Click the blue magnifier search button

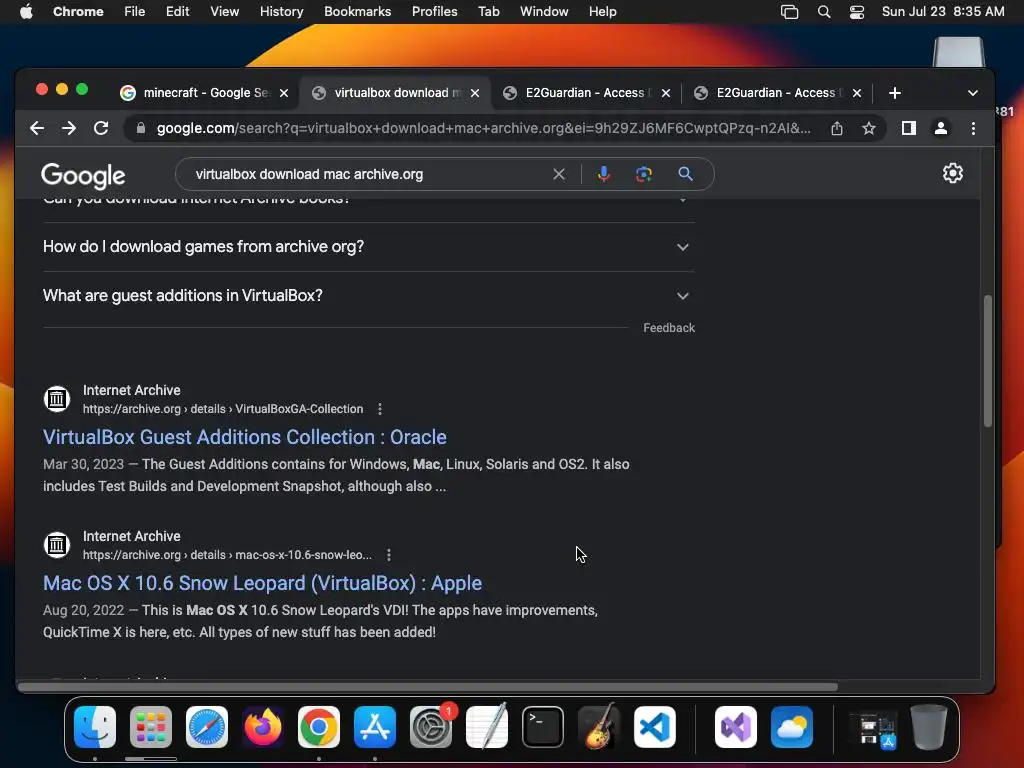[685, 174]
